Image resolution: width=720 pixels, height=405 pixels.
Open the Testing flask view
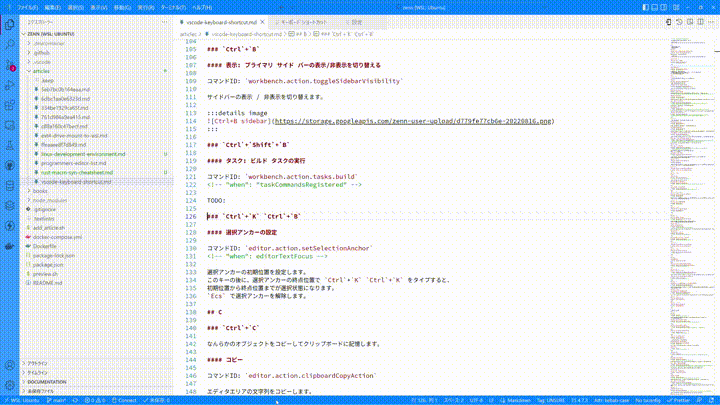[x=10, y=146]
